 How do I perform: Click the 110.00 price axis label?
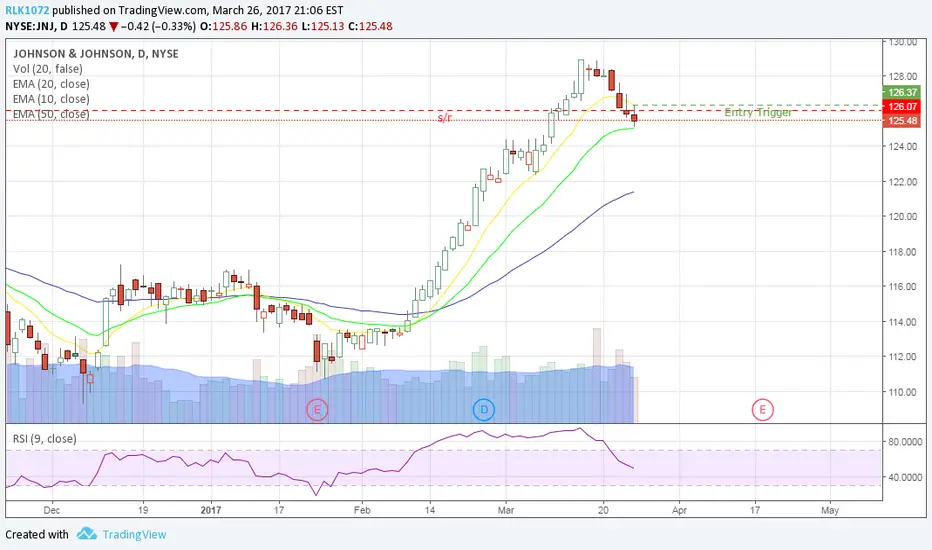click(x=903, y=392)
